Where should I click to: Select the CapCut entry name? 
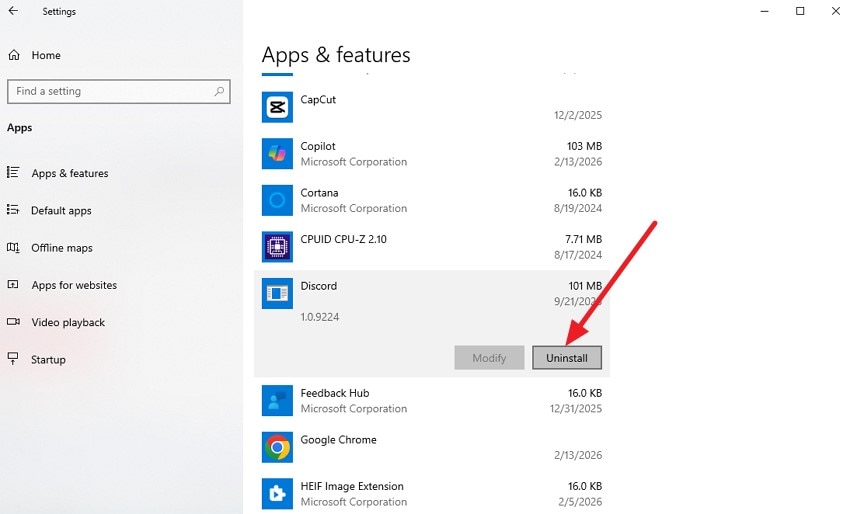318,100
